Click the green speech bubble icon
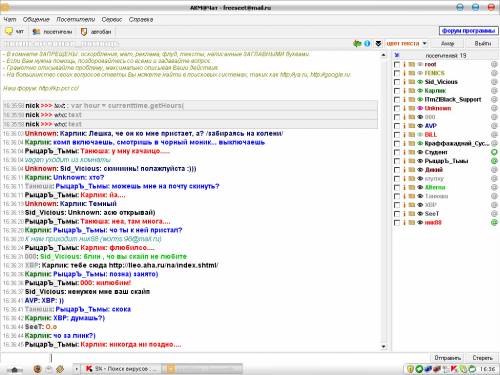The height and width of the screenshot is (375, 500). pos(357,44)
